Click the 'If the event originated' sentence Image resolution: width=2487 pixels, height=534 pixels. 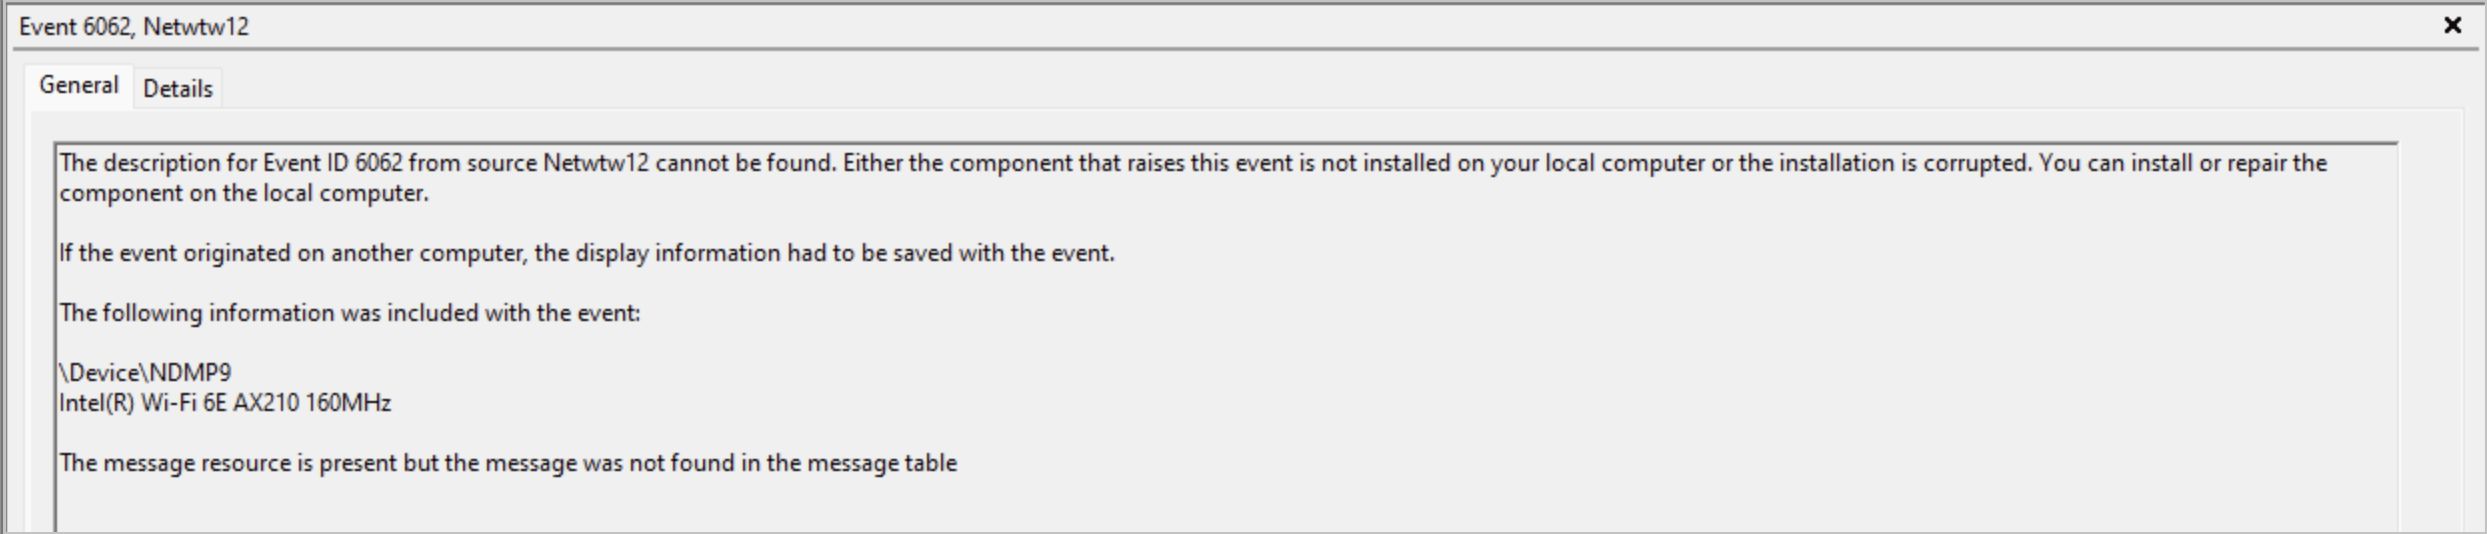pyautogui.click(x=586, y=253)
